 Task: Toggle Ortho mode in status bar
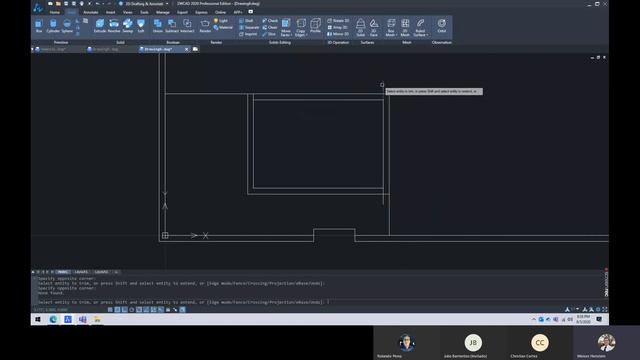[125, 310]
